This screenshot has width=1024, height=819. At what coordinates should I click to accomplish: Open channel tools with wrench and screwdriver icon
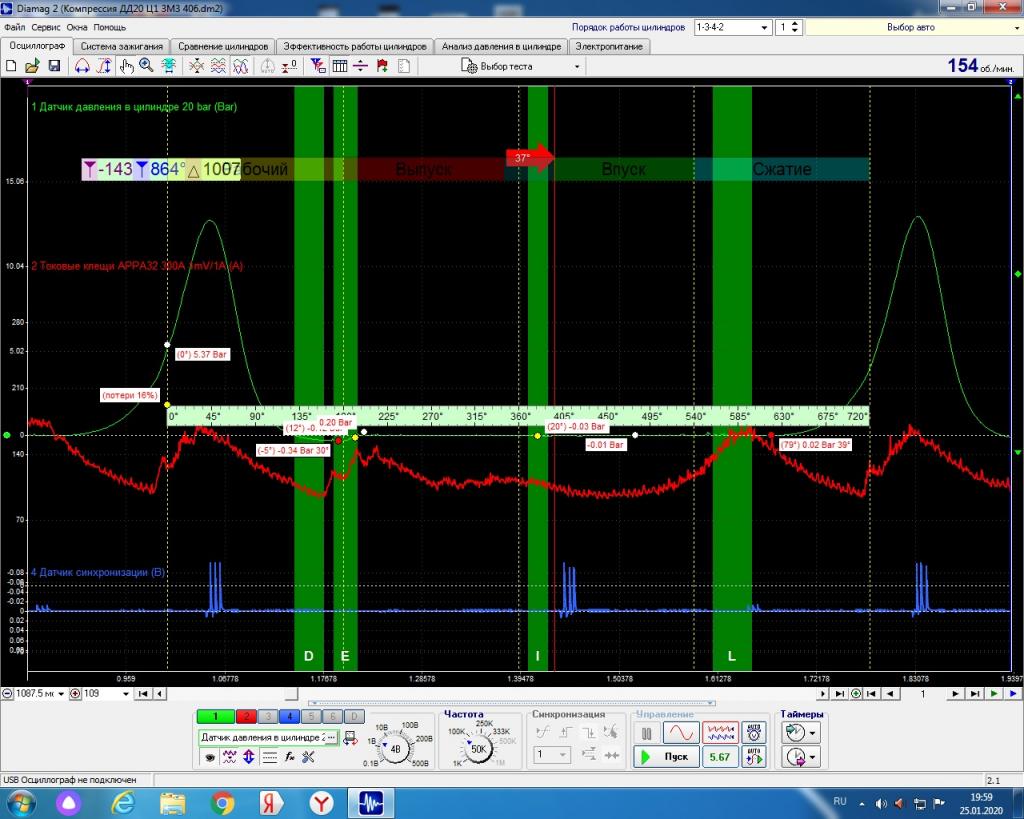point(308,757)
